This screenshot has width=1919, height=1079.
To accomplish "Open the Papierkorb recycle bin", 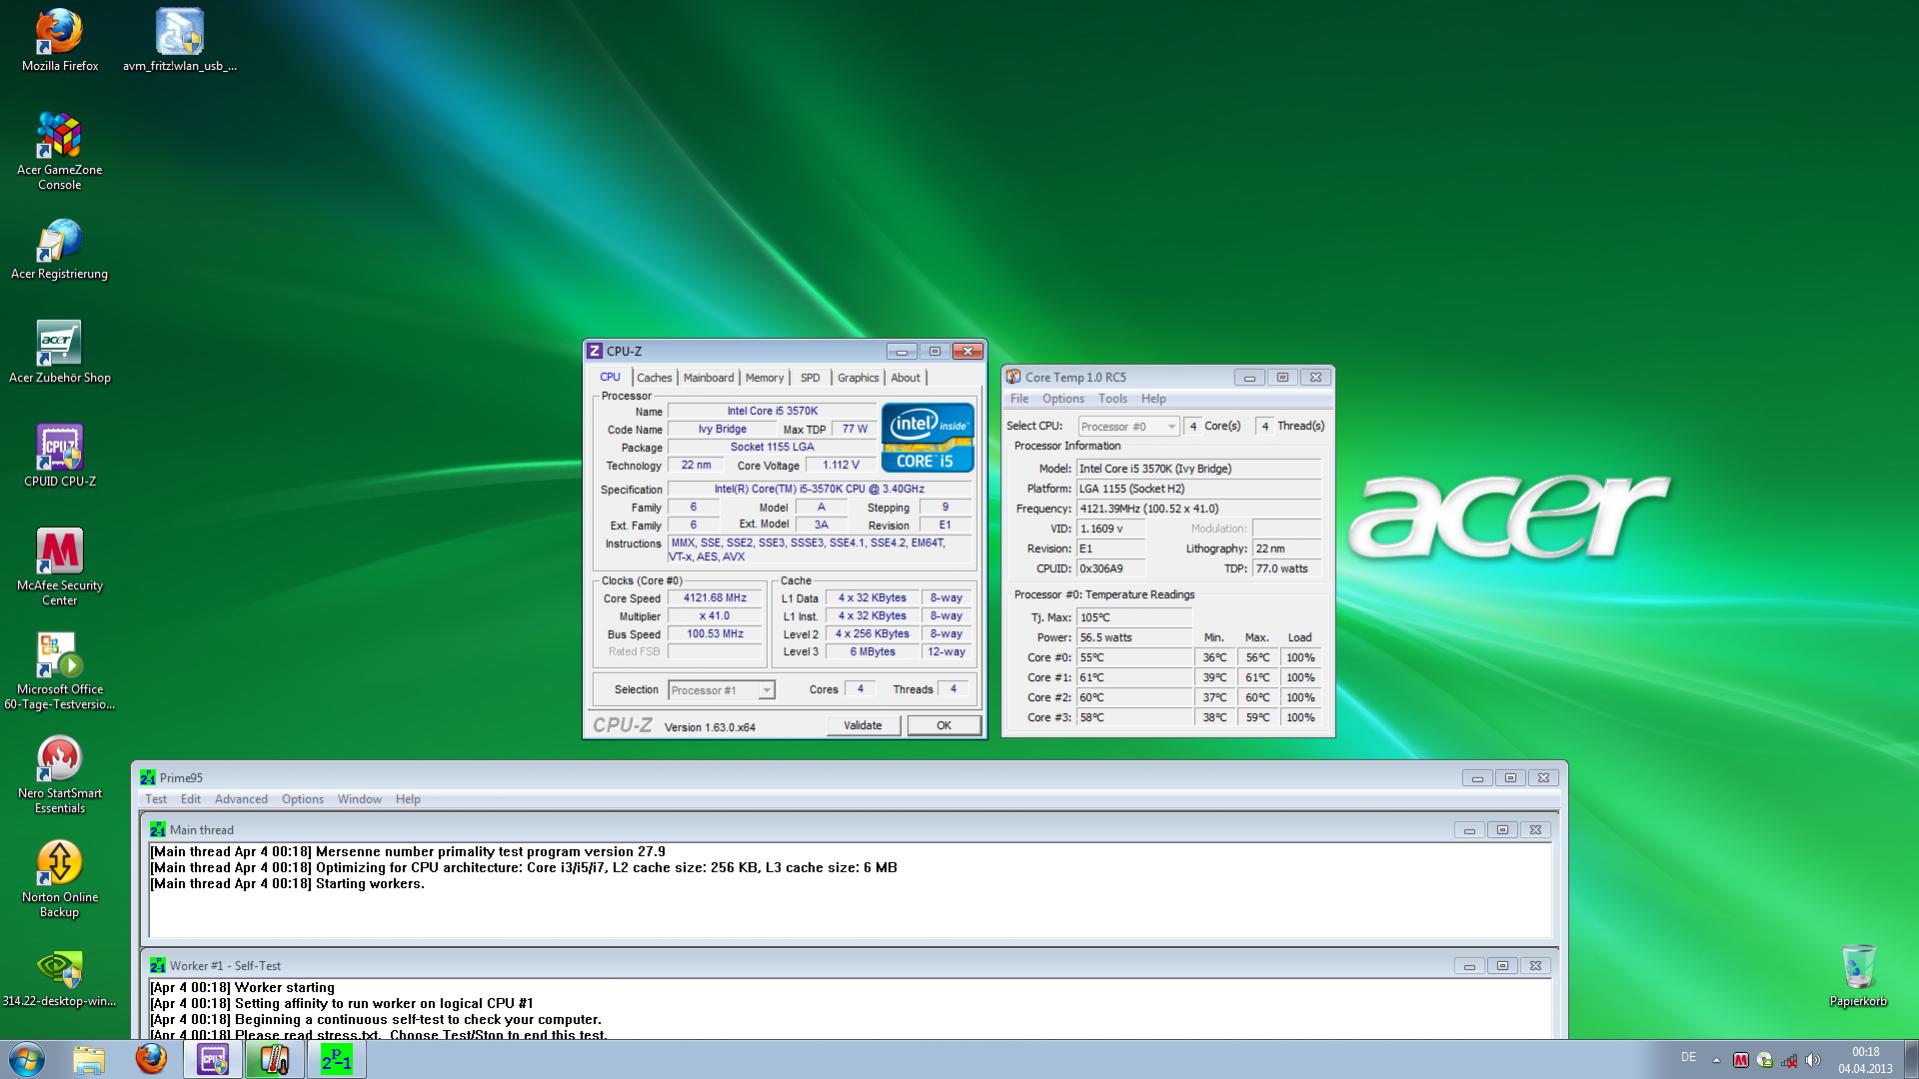I will pyautogui.click(x=1858, y=975).
